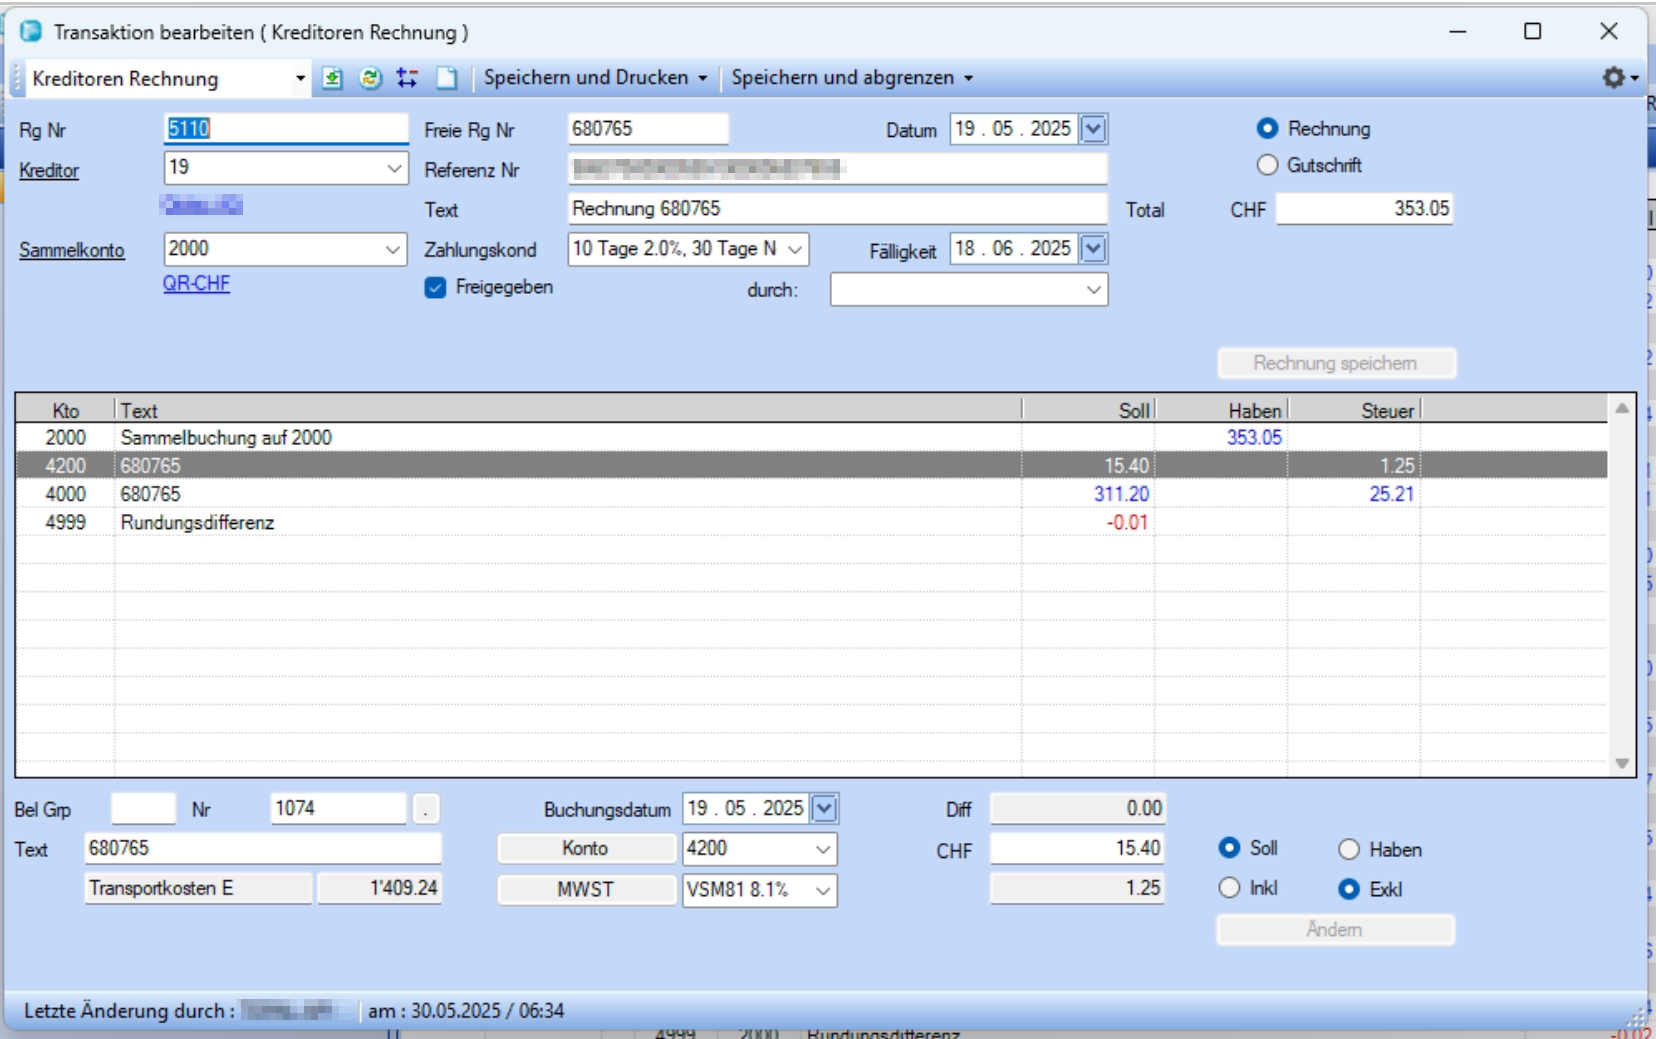Click the Total CHF 353.05 field
Screen dimensions: 1656x1039
[x=1364, y=208]
